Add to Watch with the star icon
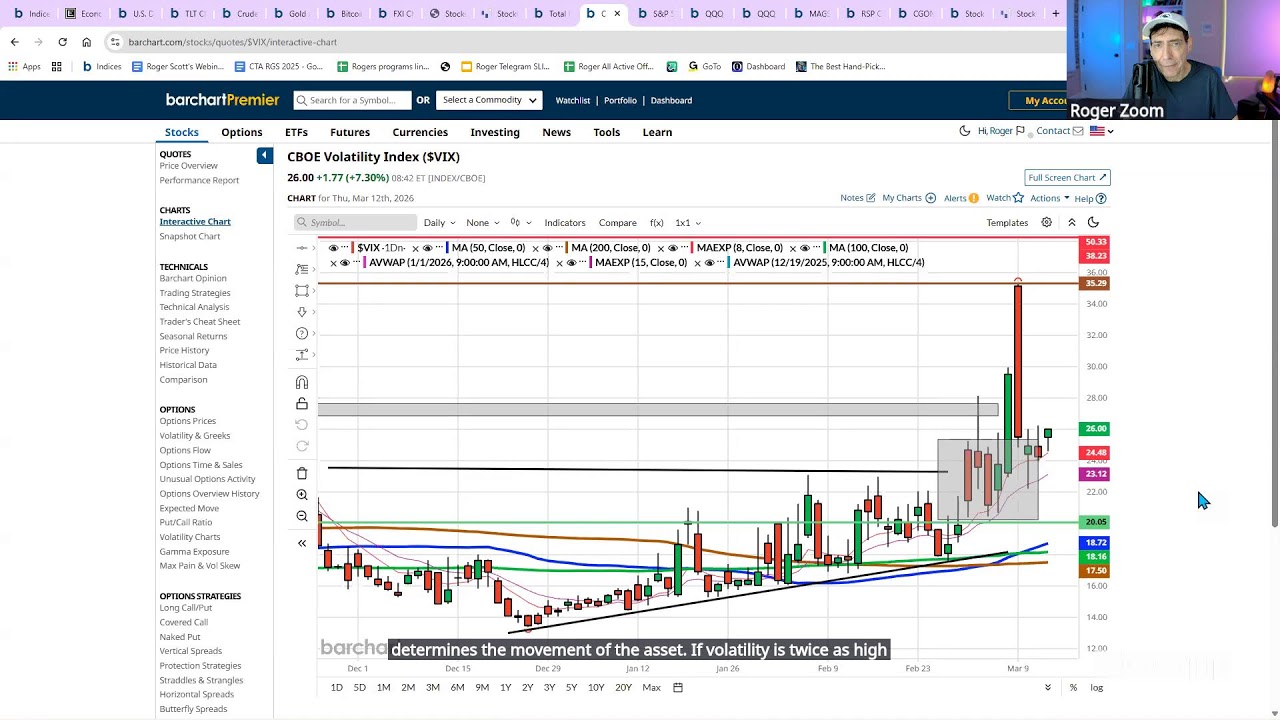This screenshot has width=1280, height=720. [1004, 198]
